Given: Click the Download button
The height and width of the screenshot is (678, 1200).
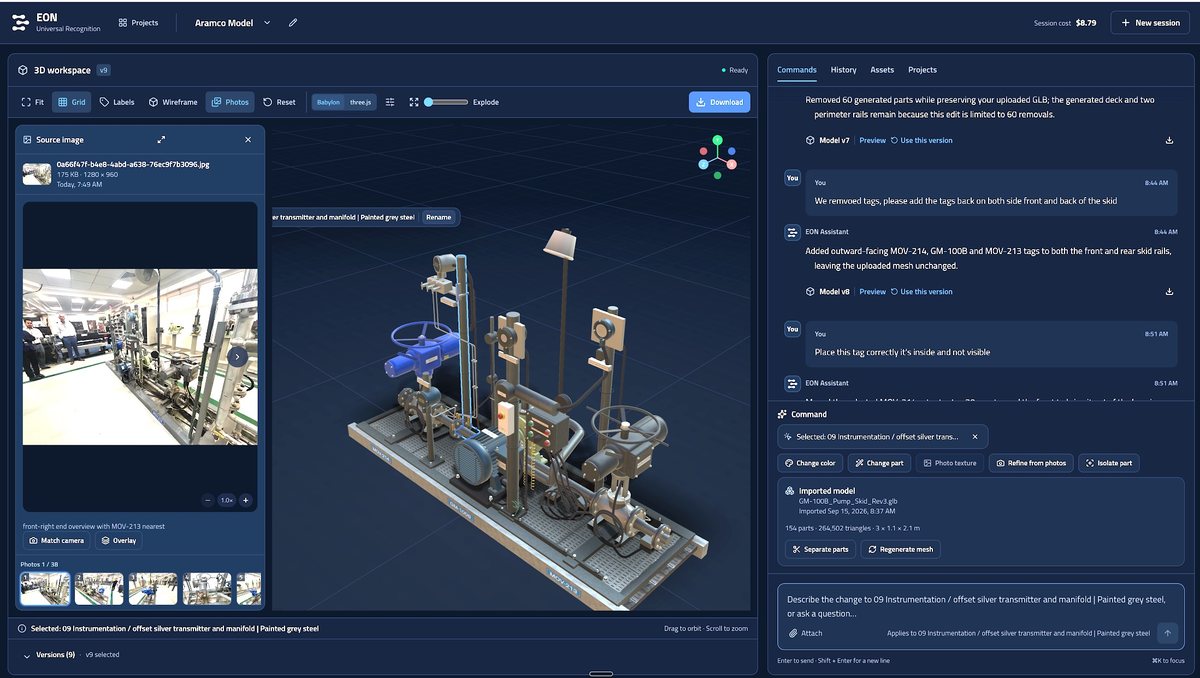Looking at the screenshot, I should point(719,102).
